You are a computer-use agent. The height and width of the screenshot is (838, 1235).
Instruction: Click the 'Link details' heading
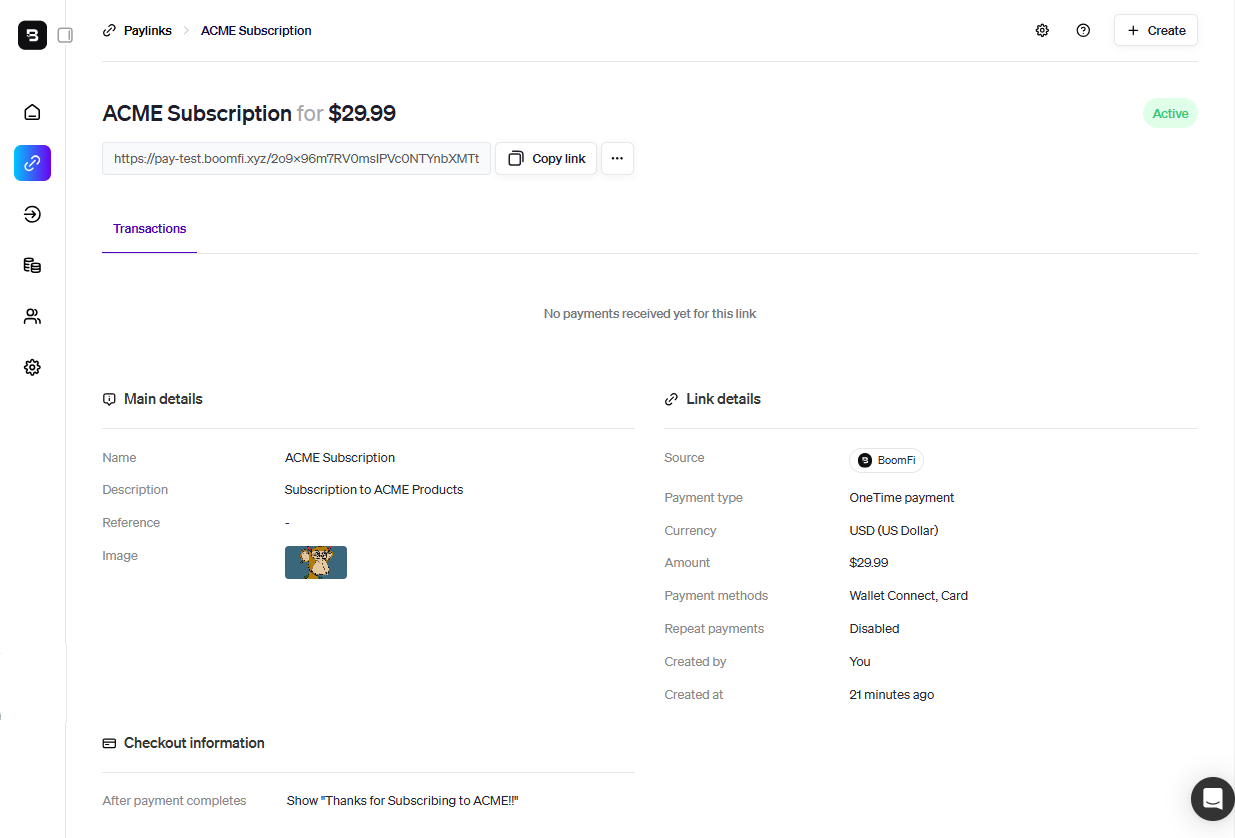(723, 399)
